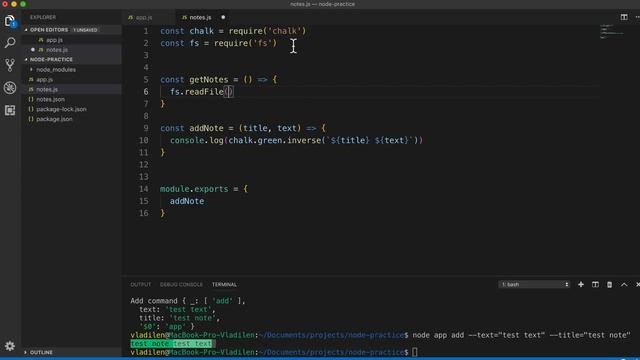Click unsaved dot on notes.js tab
The width and height of the screenshot is (640, 360).
pos(223,18)
